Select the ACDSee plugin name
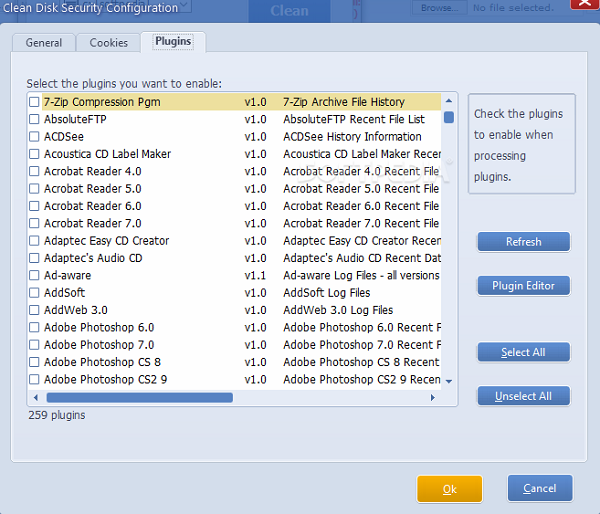600x514 pixels. [x=64, y=137]
